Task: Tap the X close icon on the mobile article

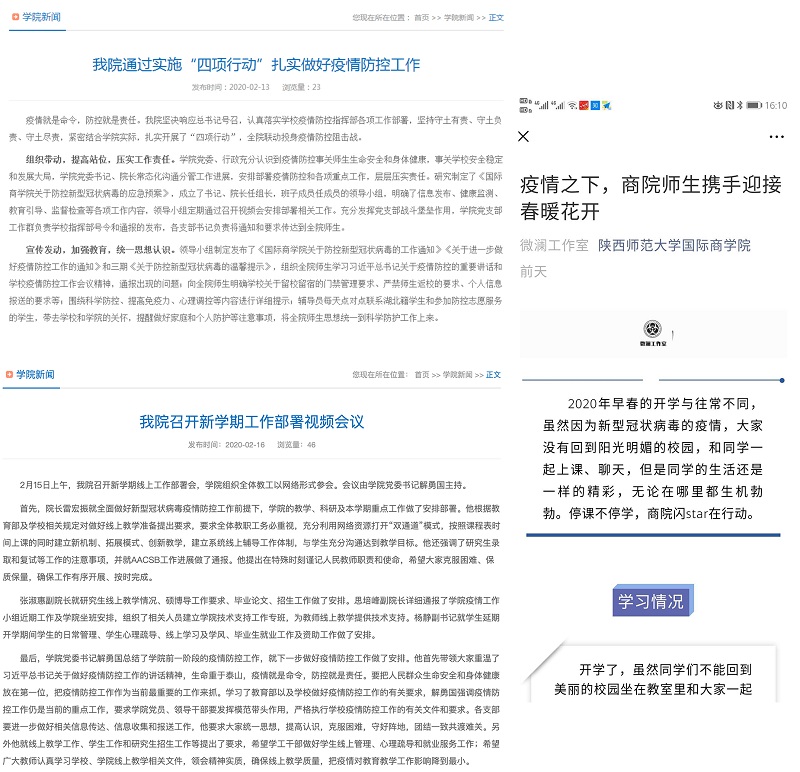Action: (524, 136)
